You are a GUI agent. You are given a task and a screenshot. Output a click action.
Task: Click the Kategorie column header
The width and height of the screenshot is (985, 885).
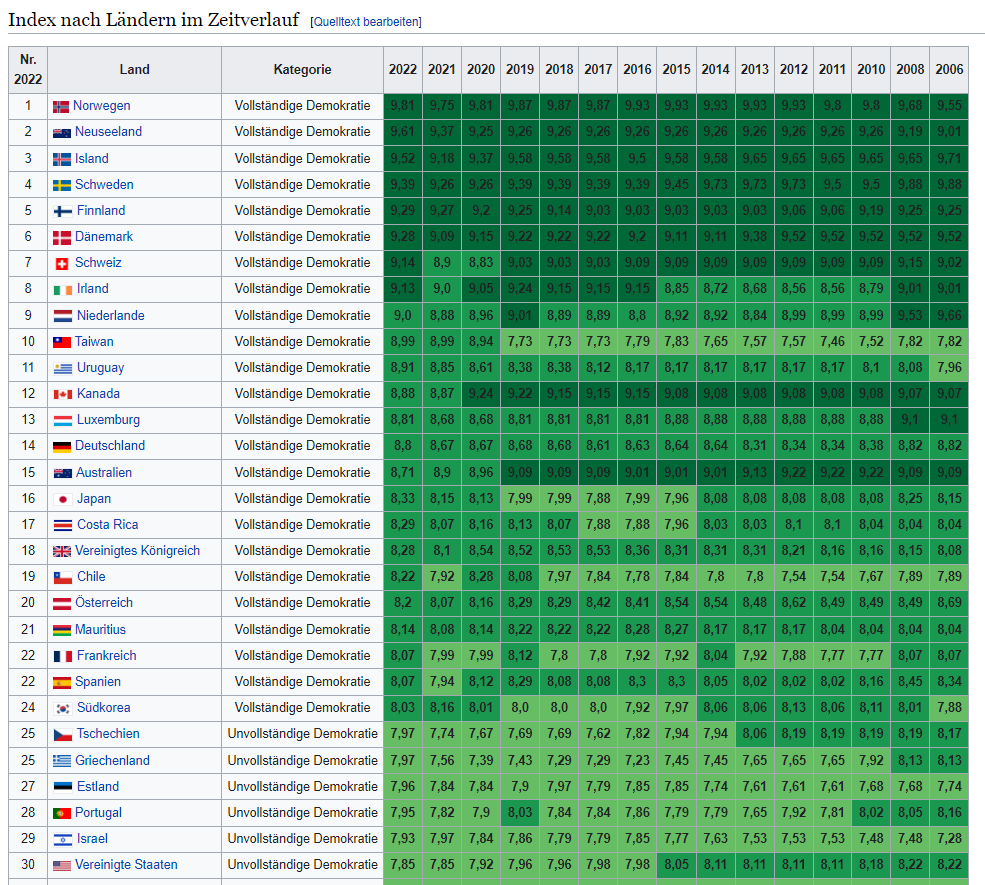coord(302,70)
